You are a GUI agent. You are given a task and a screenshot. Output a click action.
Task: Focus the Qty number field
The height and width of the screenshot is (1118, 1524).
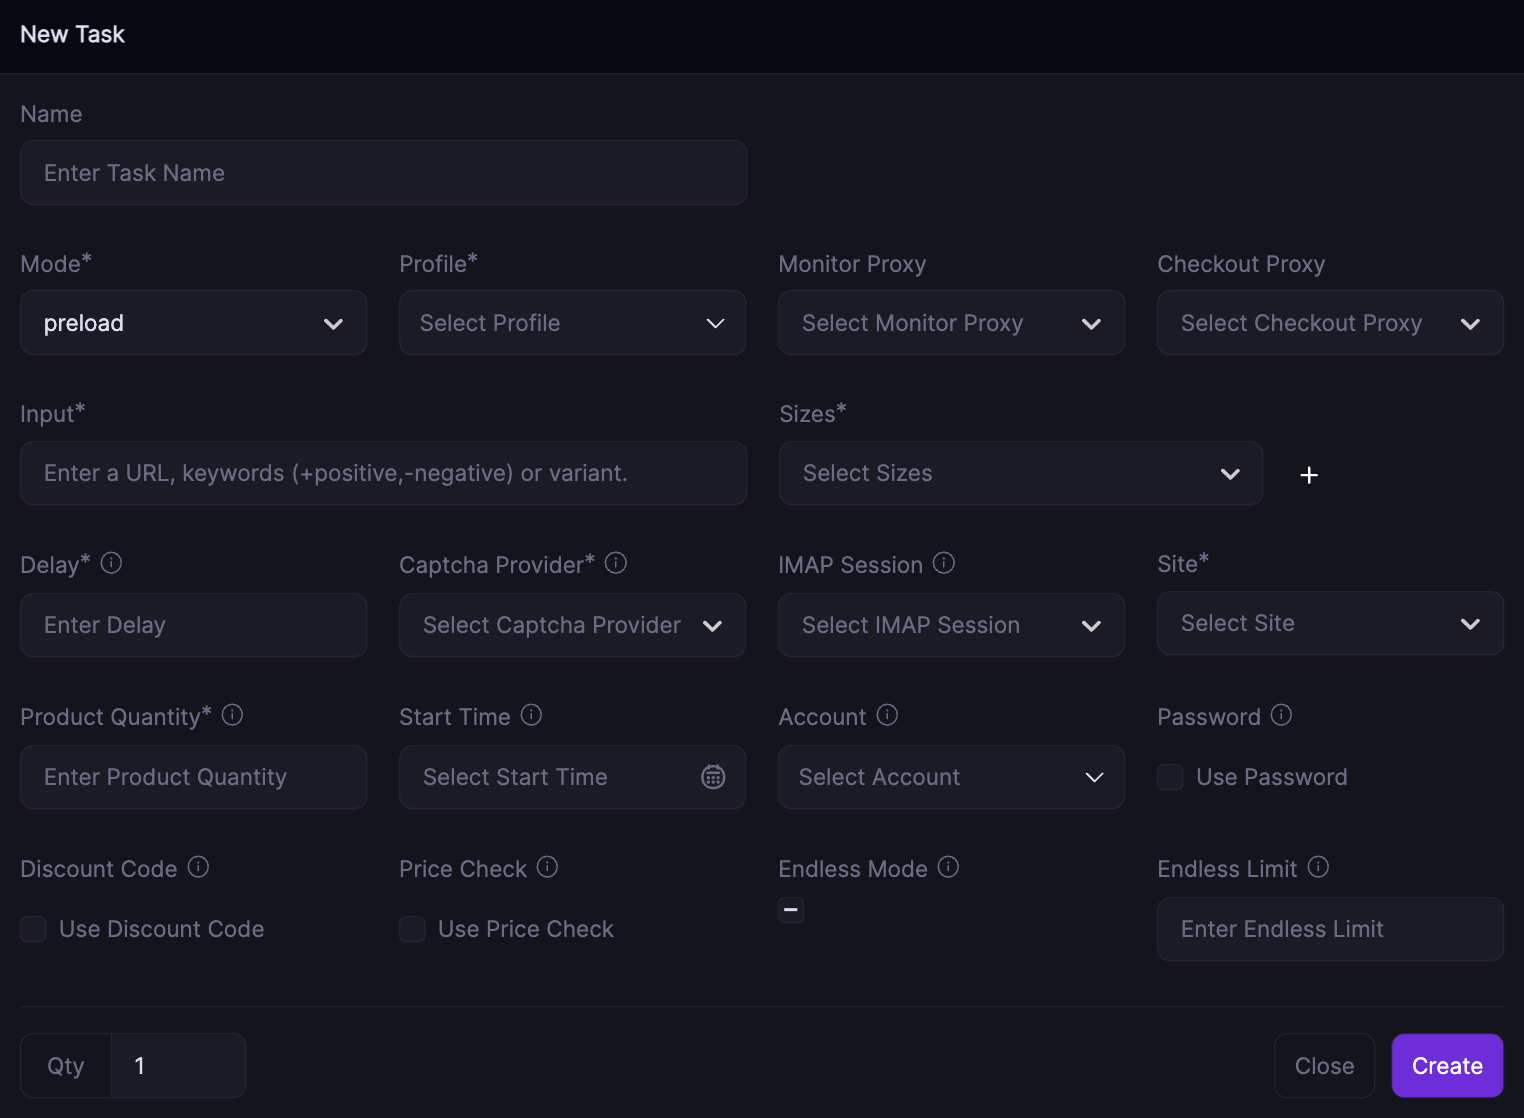pos(178,1066)
